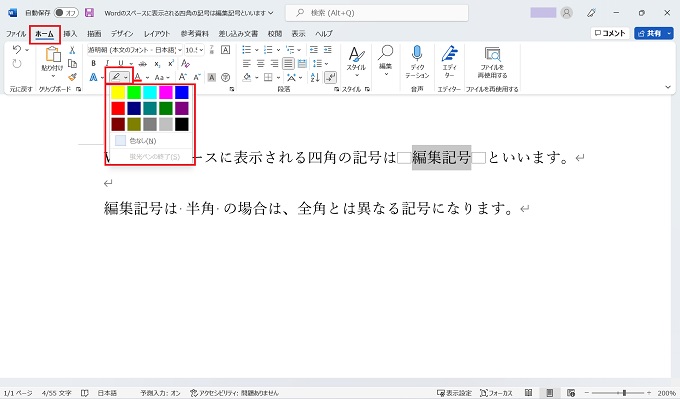
Task: Collapse the ribbon with chevron
Action: pos(667,87)
